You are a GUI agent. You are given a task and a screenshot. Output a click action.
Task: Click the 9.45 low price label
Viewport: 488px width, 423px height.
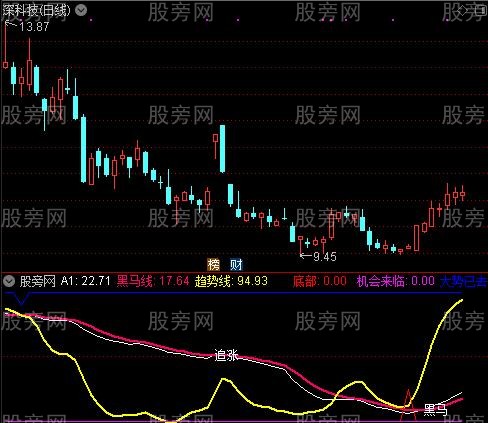[325, 257]
